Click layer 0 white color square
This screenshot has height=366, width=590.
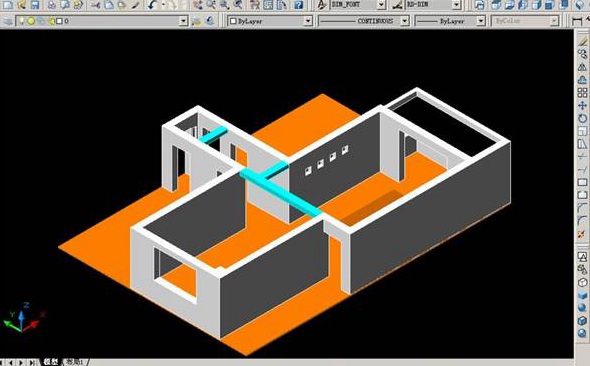(59, 21)
